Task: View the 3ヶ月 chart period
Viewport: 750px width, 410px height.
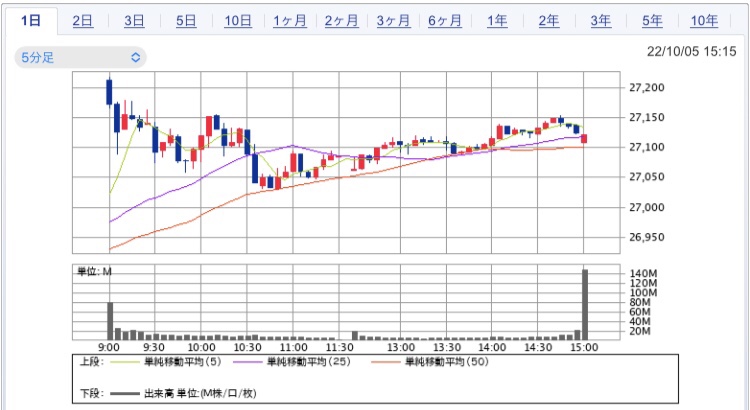Action: pyautogui.click(x=393, y=21)
